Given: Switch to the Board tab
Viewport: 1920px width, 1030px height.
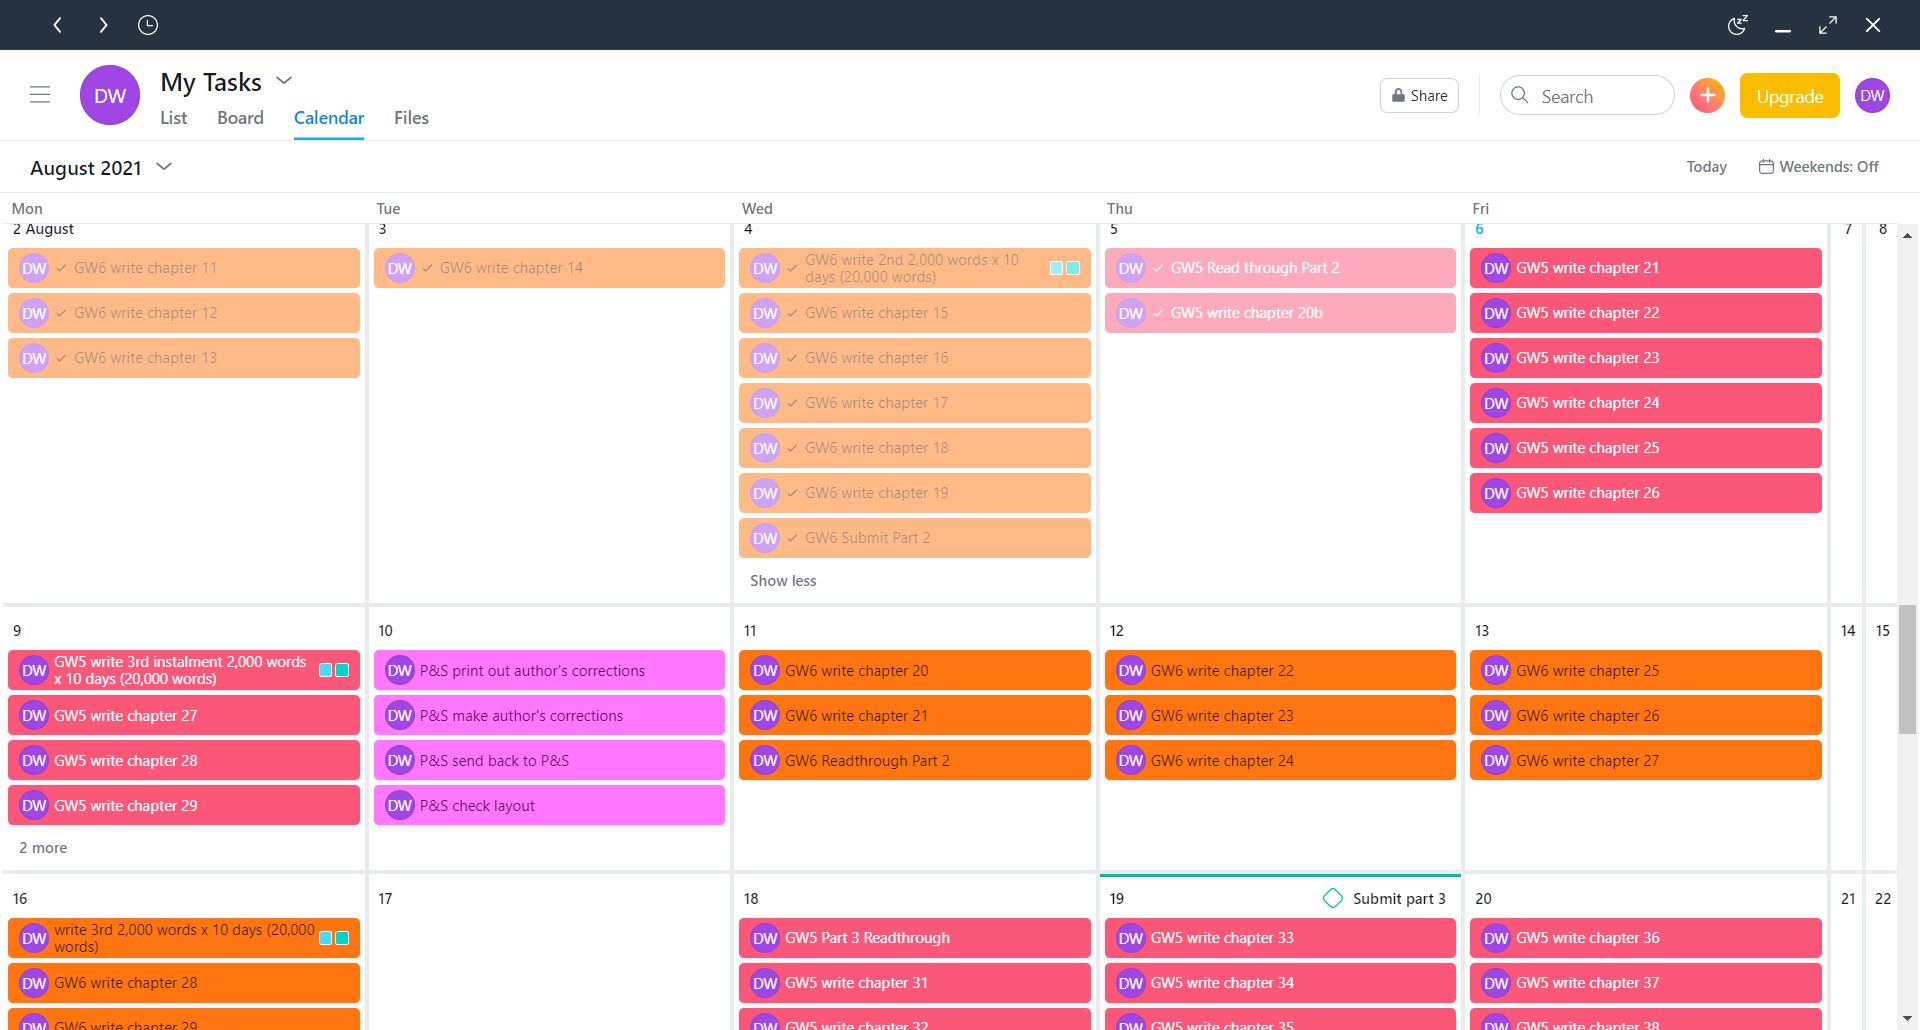Looking at the screenshot, I should coord(240,118).
